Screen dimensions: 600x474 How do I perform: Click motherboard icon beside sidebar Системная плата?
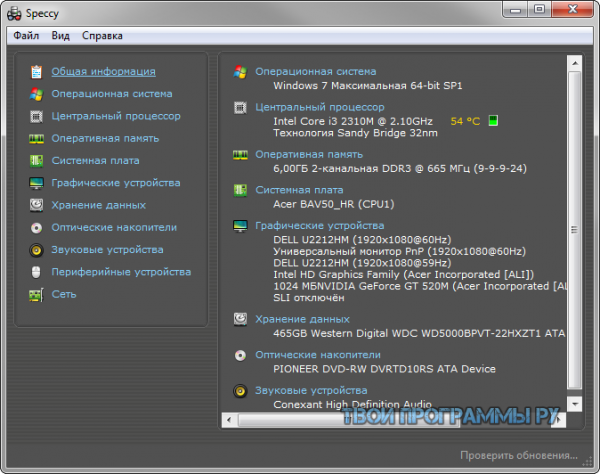[36, 161]
